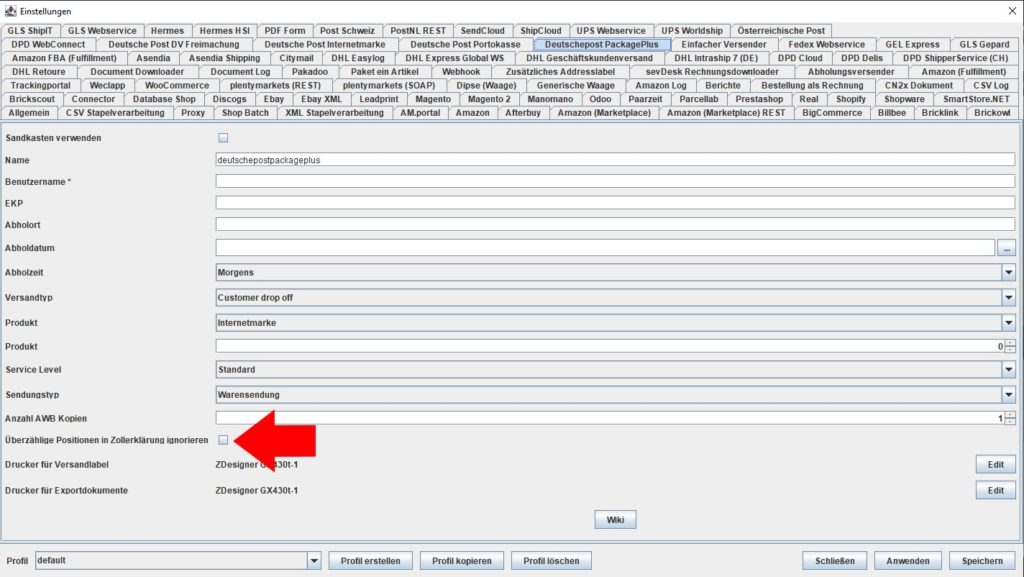Open the Deutschepost PackagePlus tab
1024x577 pixels.
(x=601, y=44)
